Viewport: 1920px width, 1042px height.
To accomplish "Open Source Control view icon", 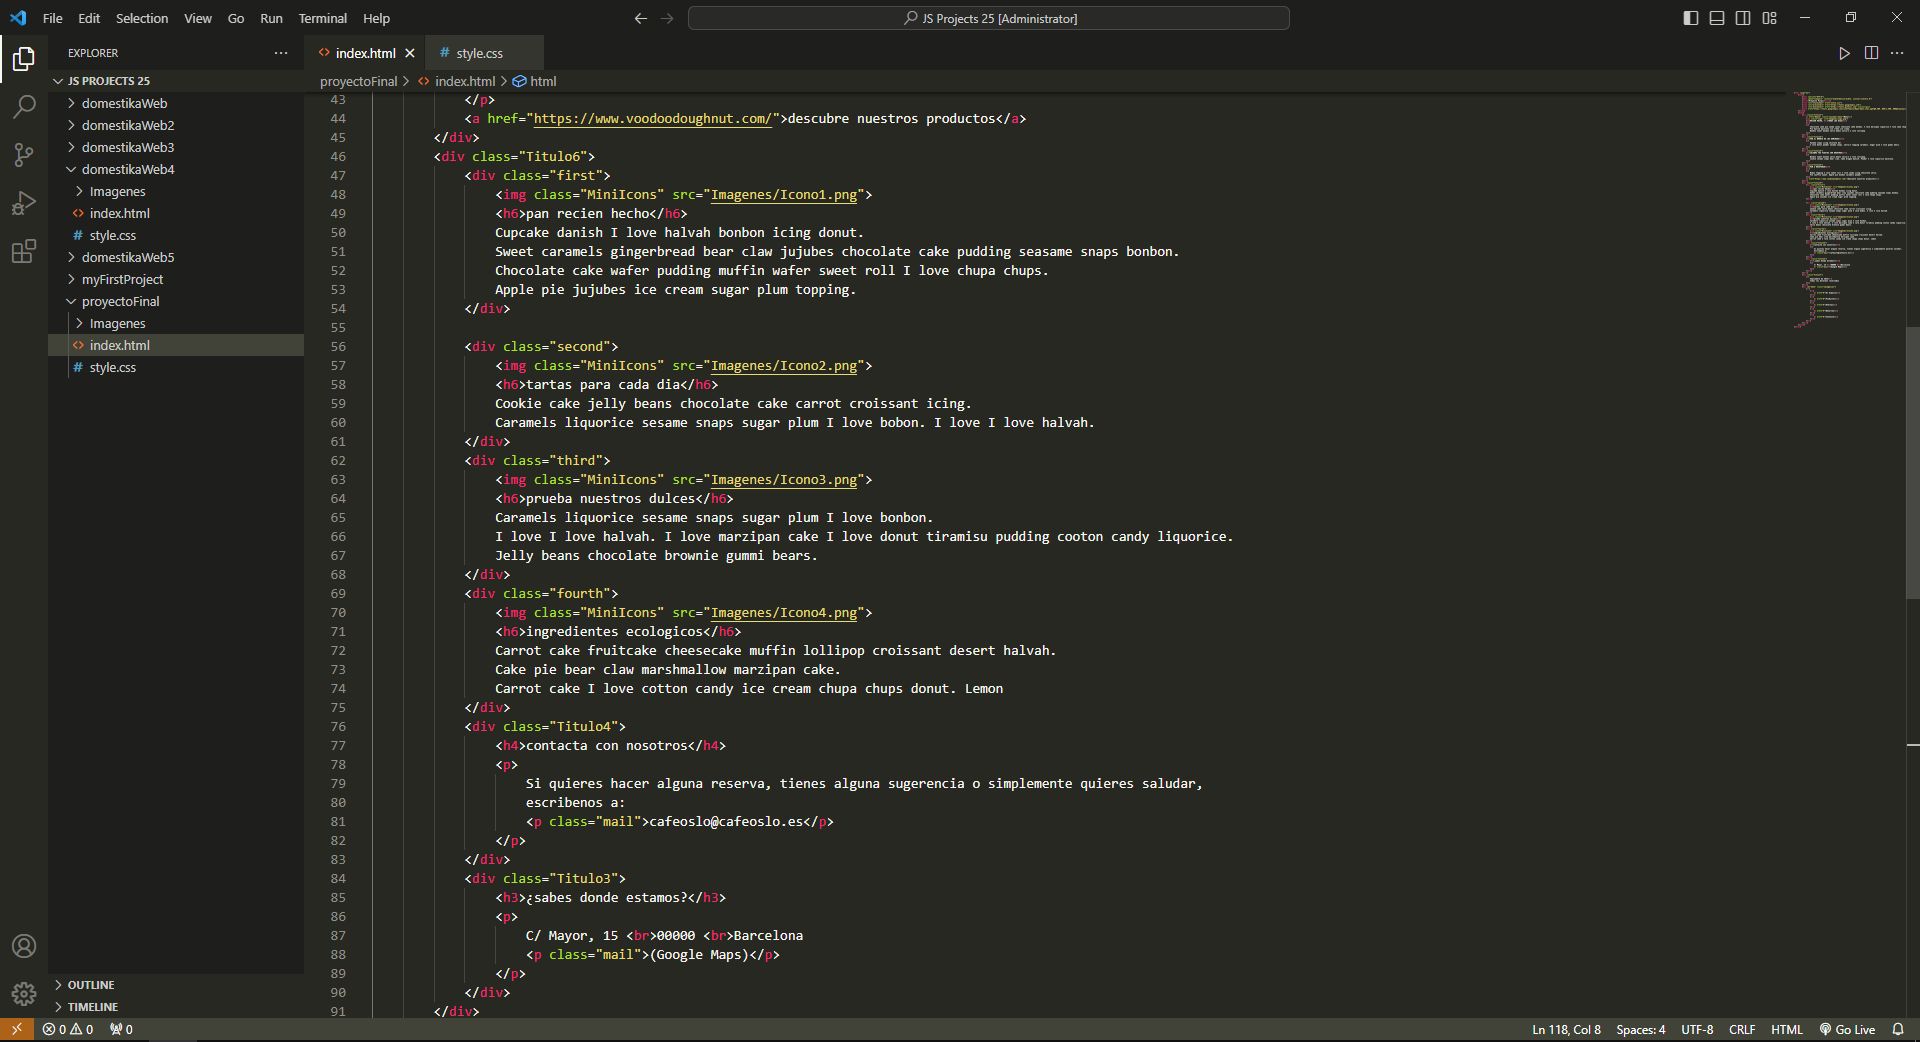I will point(24,154).
